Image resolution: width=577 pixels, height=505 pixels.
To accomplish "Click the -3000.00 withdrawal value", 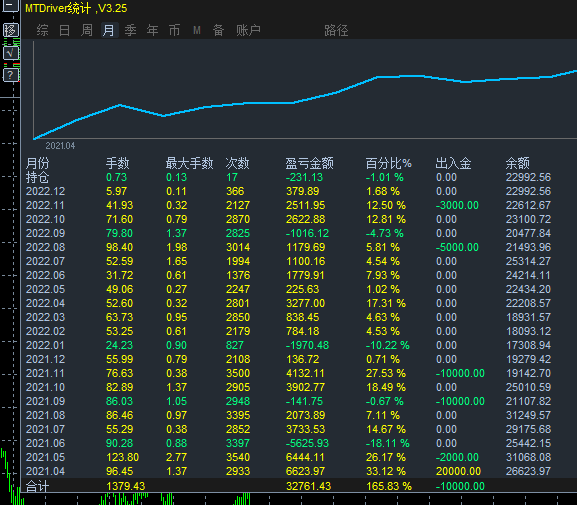I will coord(457,205).
